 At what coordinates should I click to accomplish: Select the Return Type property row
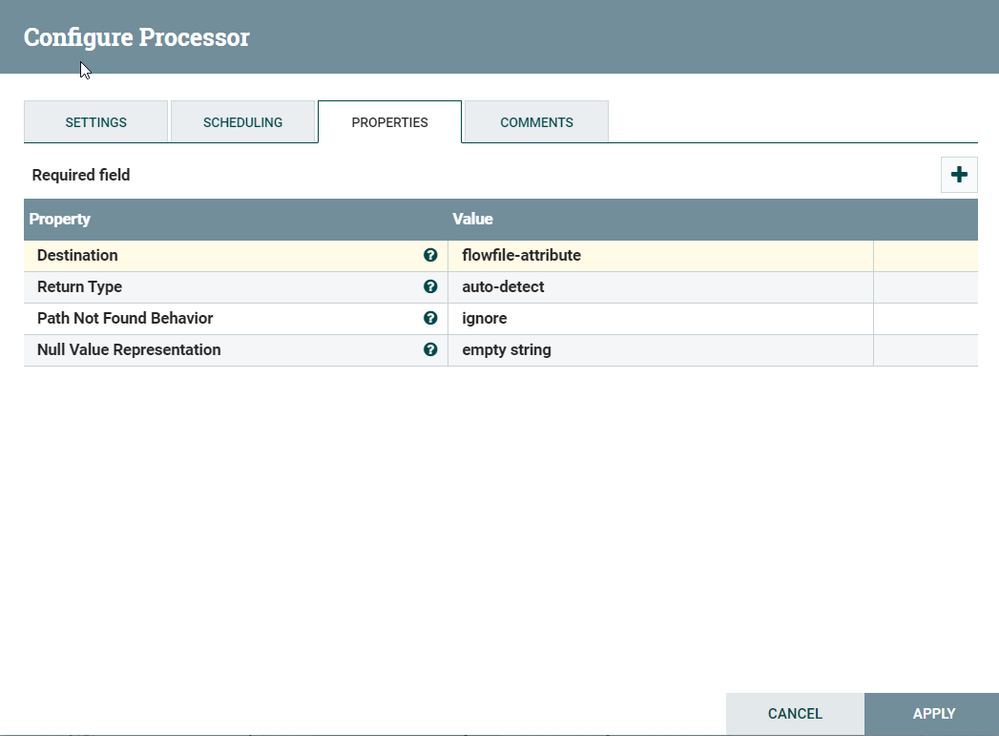tap(501, 287)
